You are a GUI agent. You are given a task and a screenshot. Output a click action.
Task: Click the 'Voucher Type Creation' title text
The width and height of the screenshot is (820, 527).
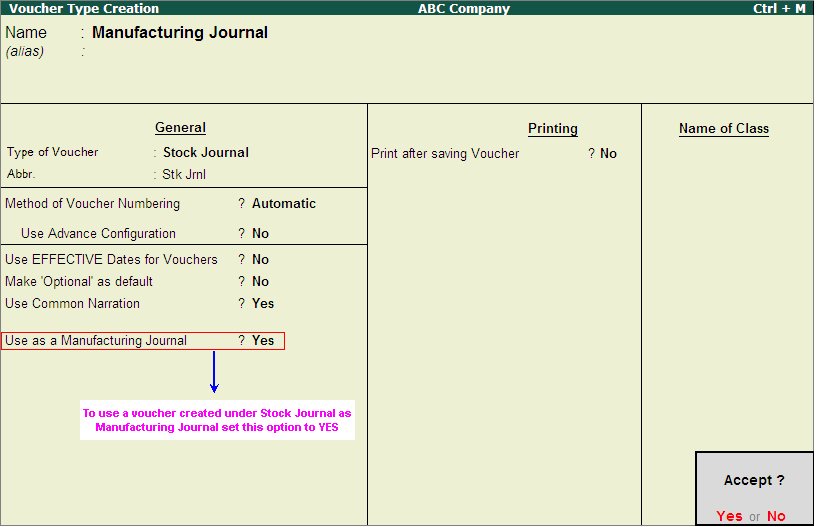(84, 8)
